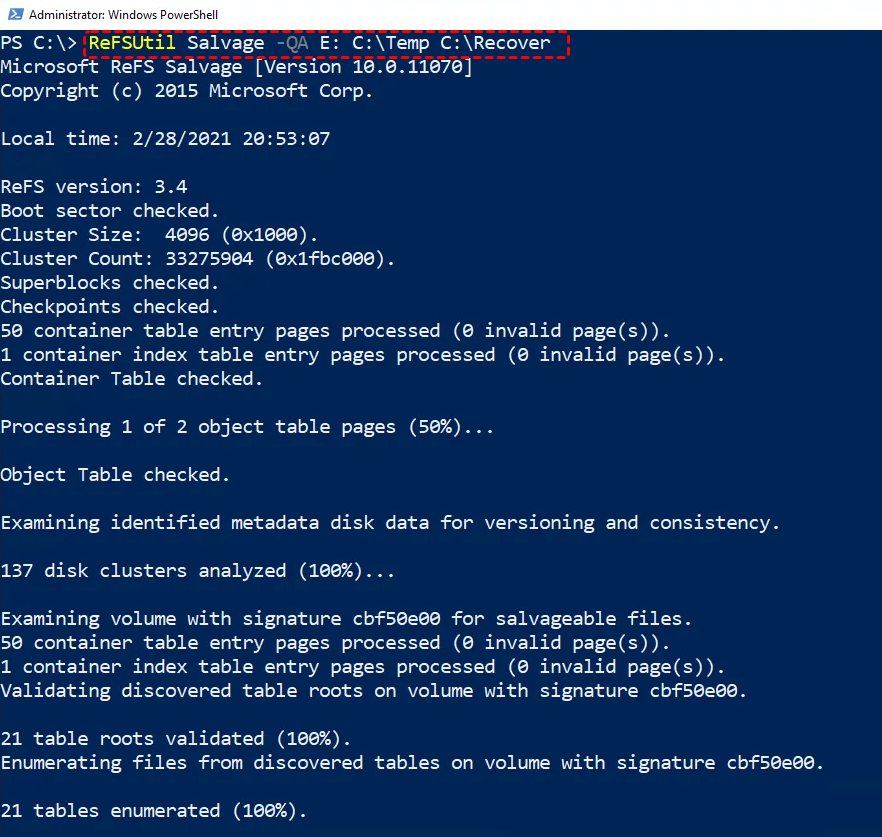
Task: Click the Superblocks checked line
Action: tap(110, 283)
